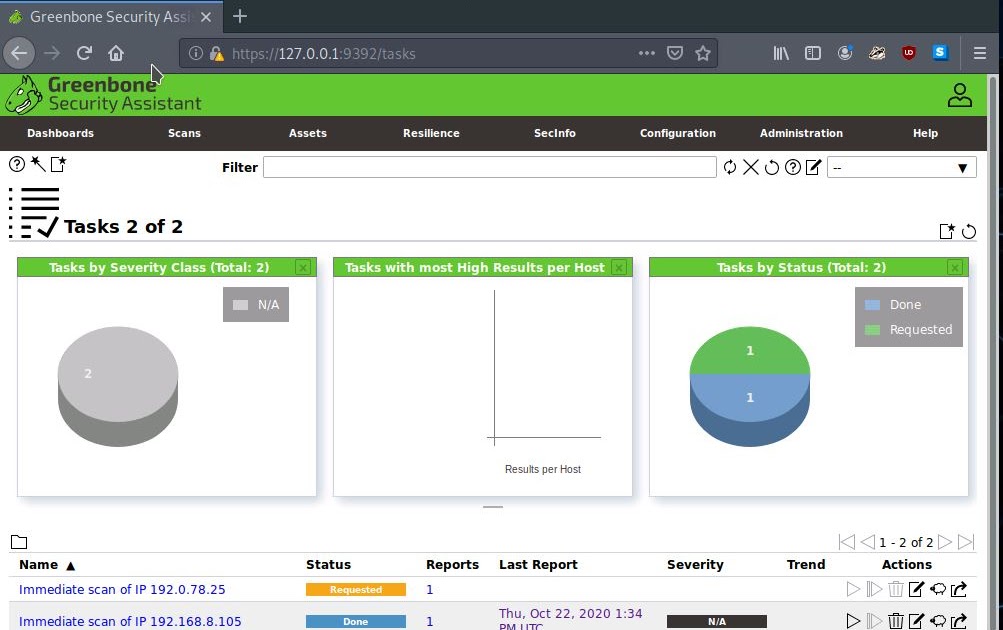This screenshot has height=630, width=1003.
Task: Edit filter using the pencil icon
Action: pyautogui.click(x=814, y=168)
